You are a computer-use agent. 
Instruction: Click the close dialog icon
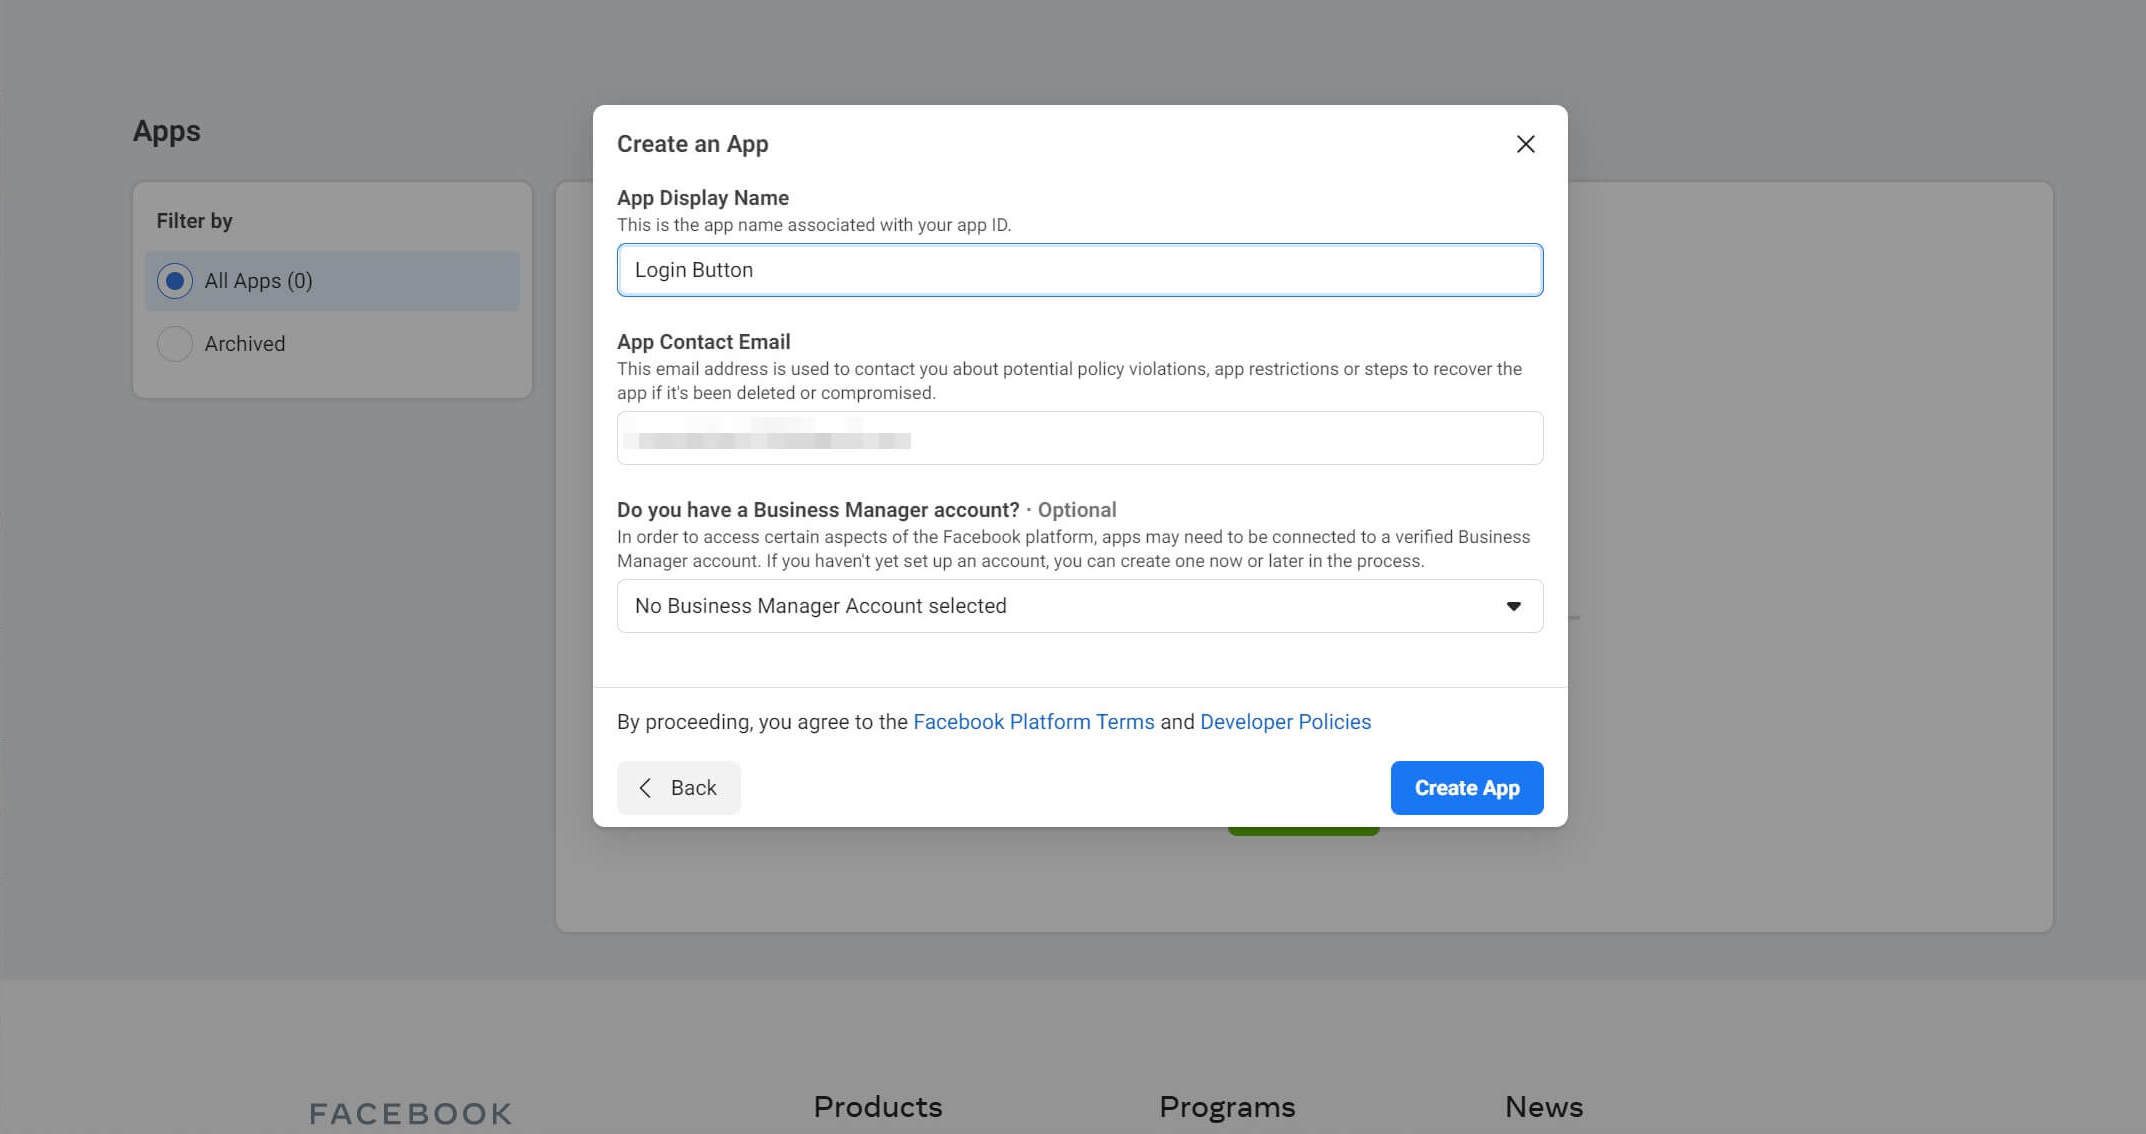click(x=1524, y=143)
